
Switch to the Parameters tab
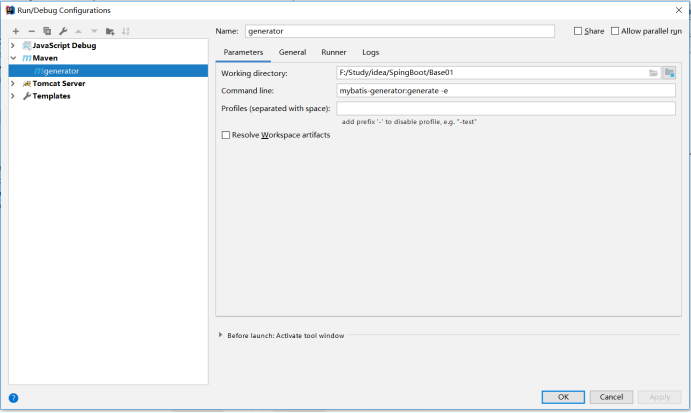click(x=243, y=52)
